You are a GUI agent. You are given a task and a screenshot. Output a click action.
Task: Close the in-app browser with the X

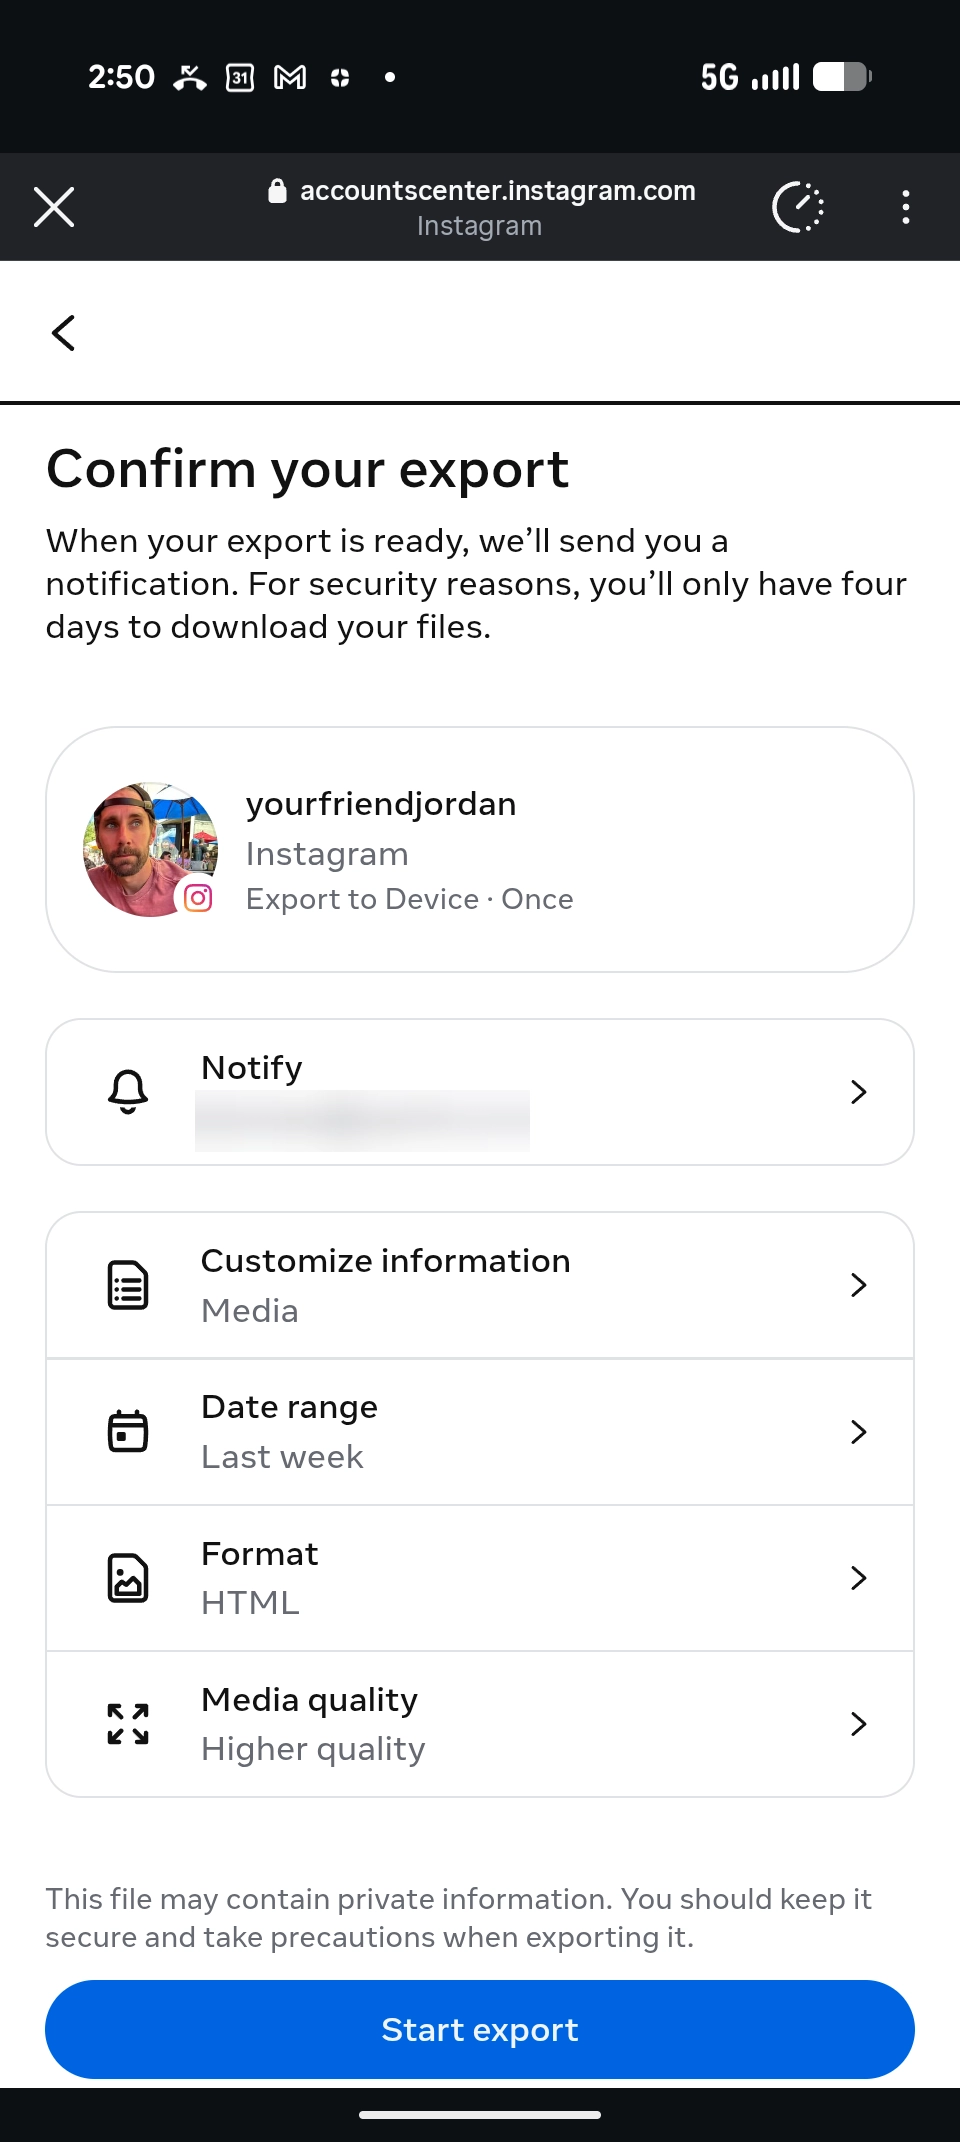54,207
